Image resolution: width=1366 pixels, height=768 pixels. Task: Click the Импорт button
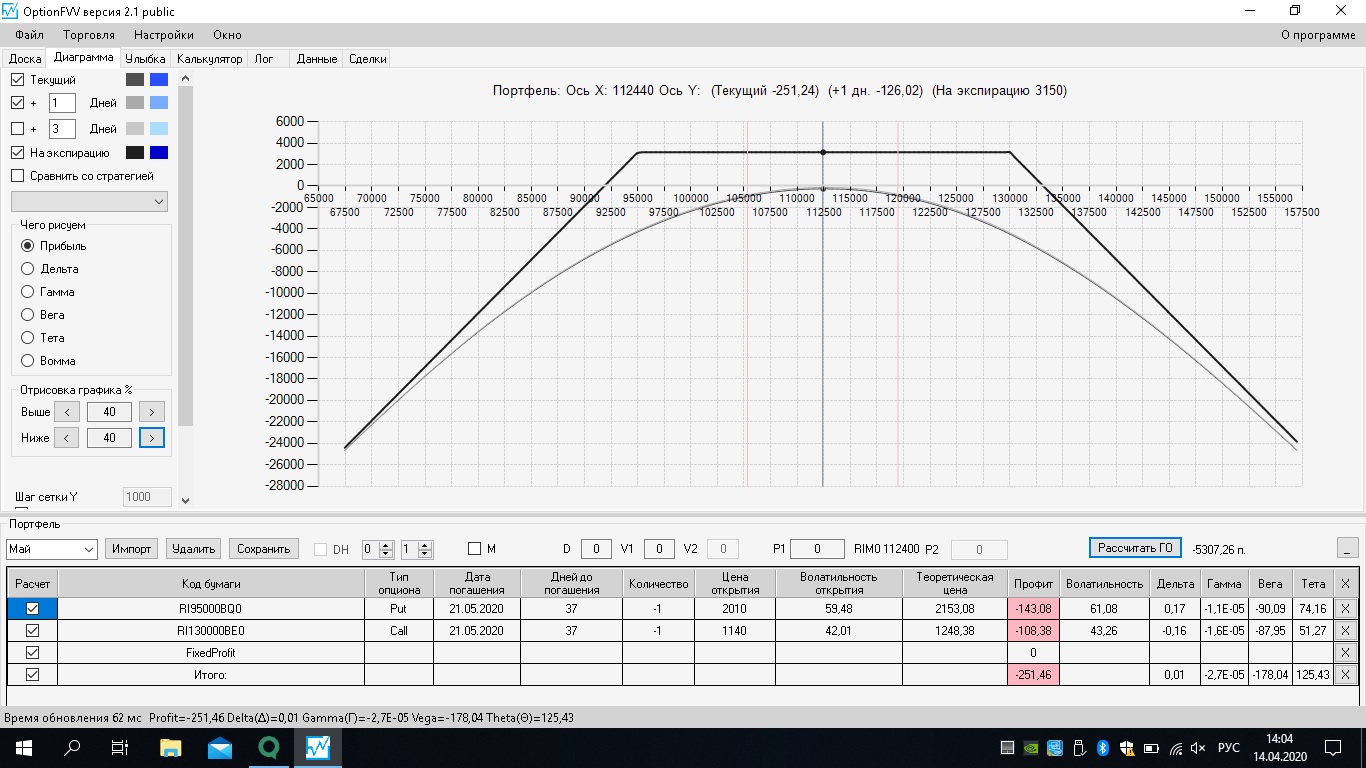132,549
